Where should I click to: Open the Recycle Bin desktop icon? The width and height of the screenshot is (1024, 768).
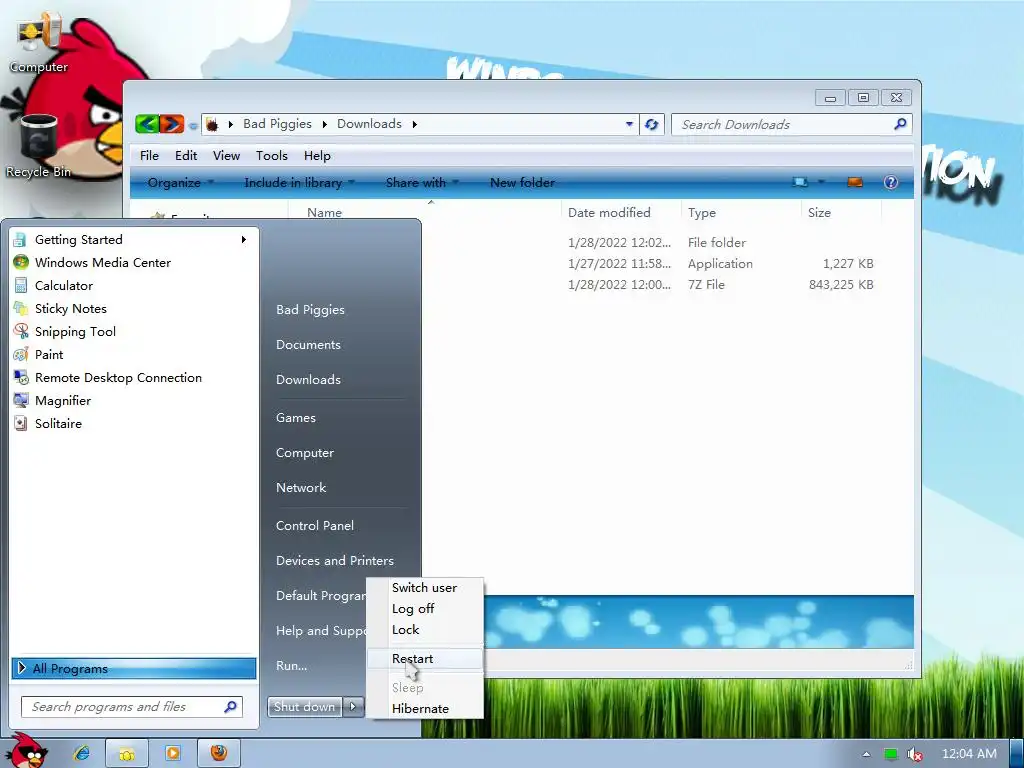(38, 146)
